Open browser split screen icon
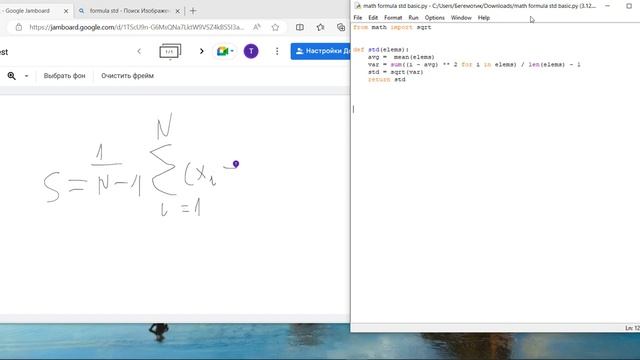 pyautogui.click(x=300, y=27)
